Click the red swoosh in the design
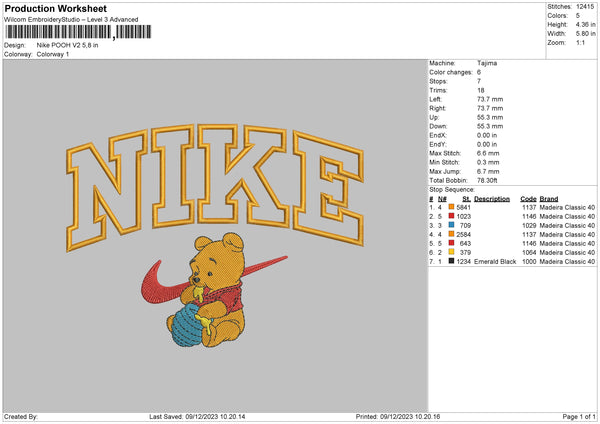 pyautogui.click(x=165, y=283)
